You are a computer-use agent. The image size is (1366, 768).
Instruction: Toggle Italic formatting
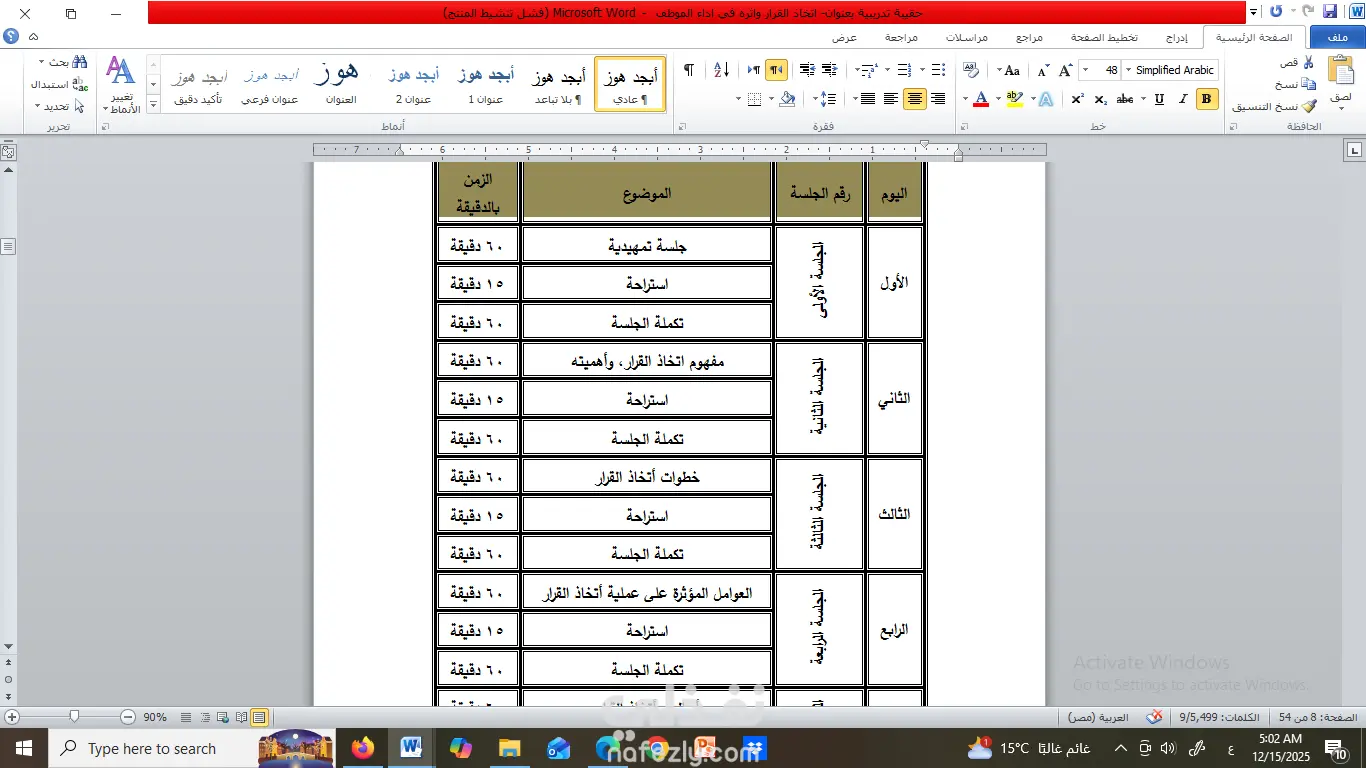pos(1183,99)
